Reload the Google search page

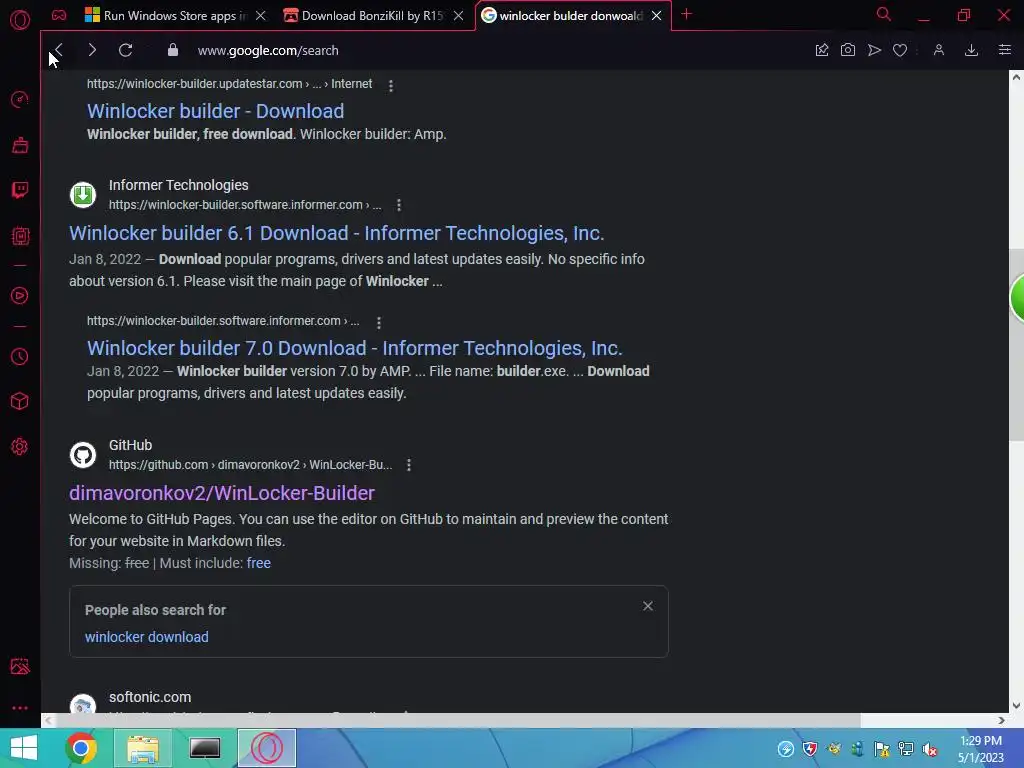[x=125, y=50]
